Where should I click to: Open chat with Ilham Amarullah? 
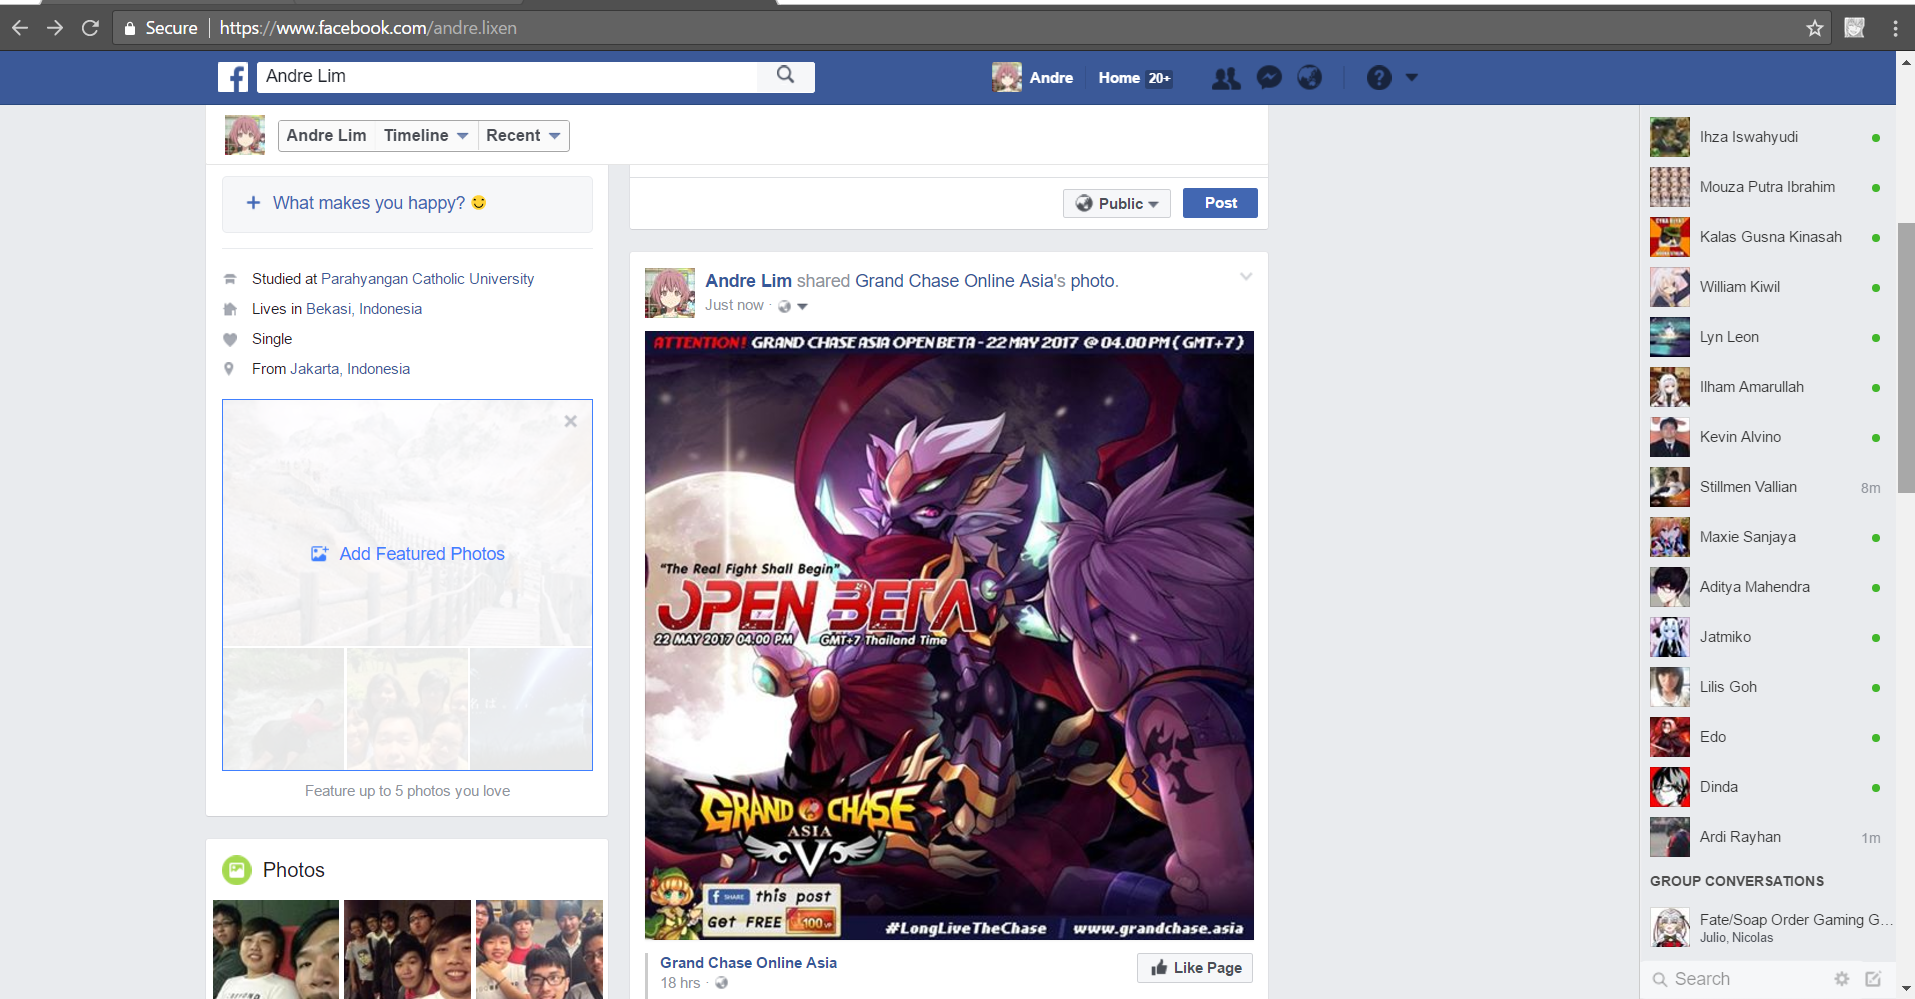1767,387
